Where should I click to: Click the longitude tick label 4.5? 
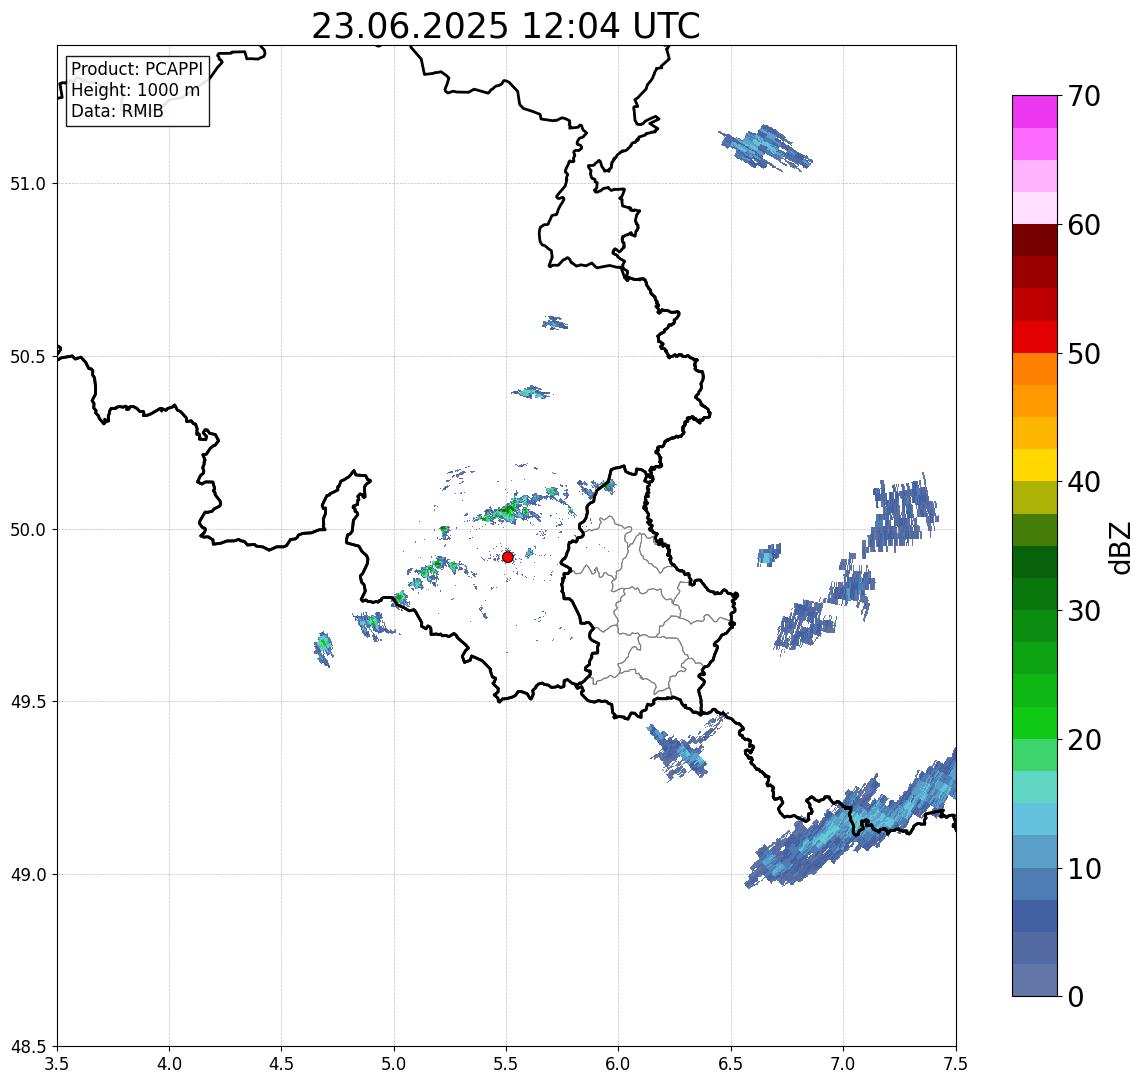(x=282, y=1064)
